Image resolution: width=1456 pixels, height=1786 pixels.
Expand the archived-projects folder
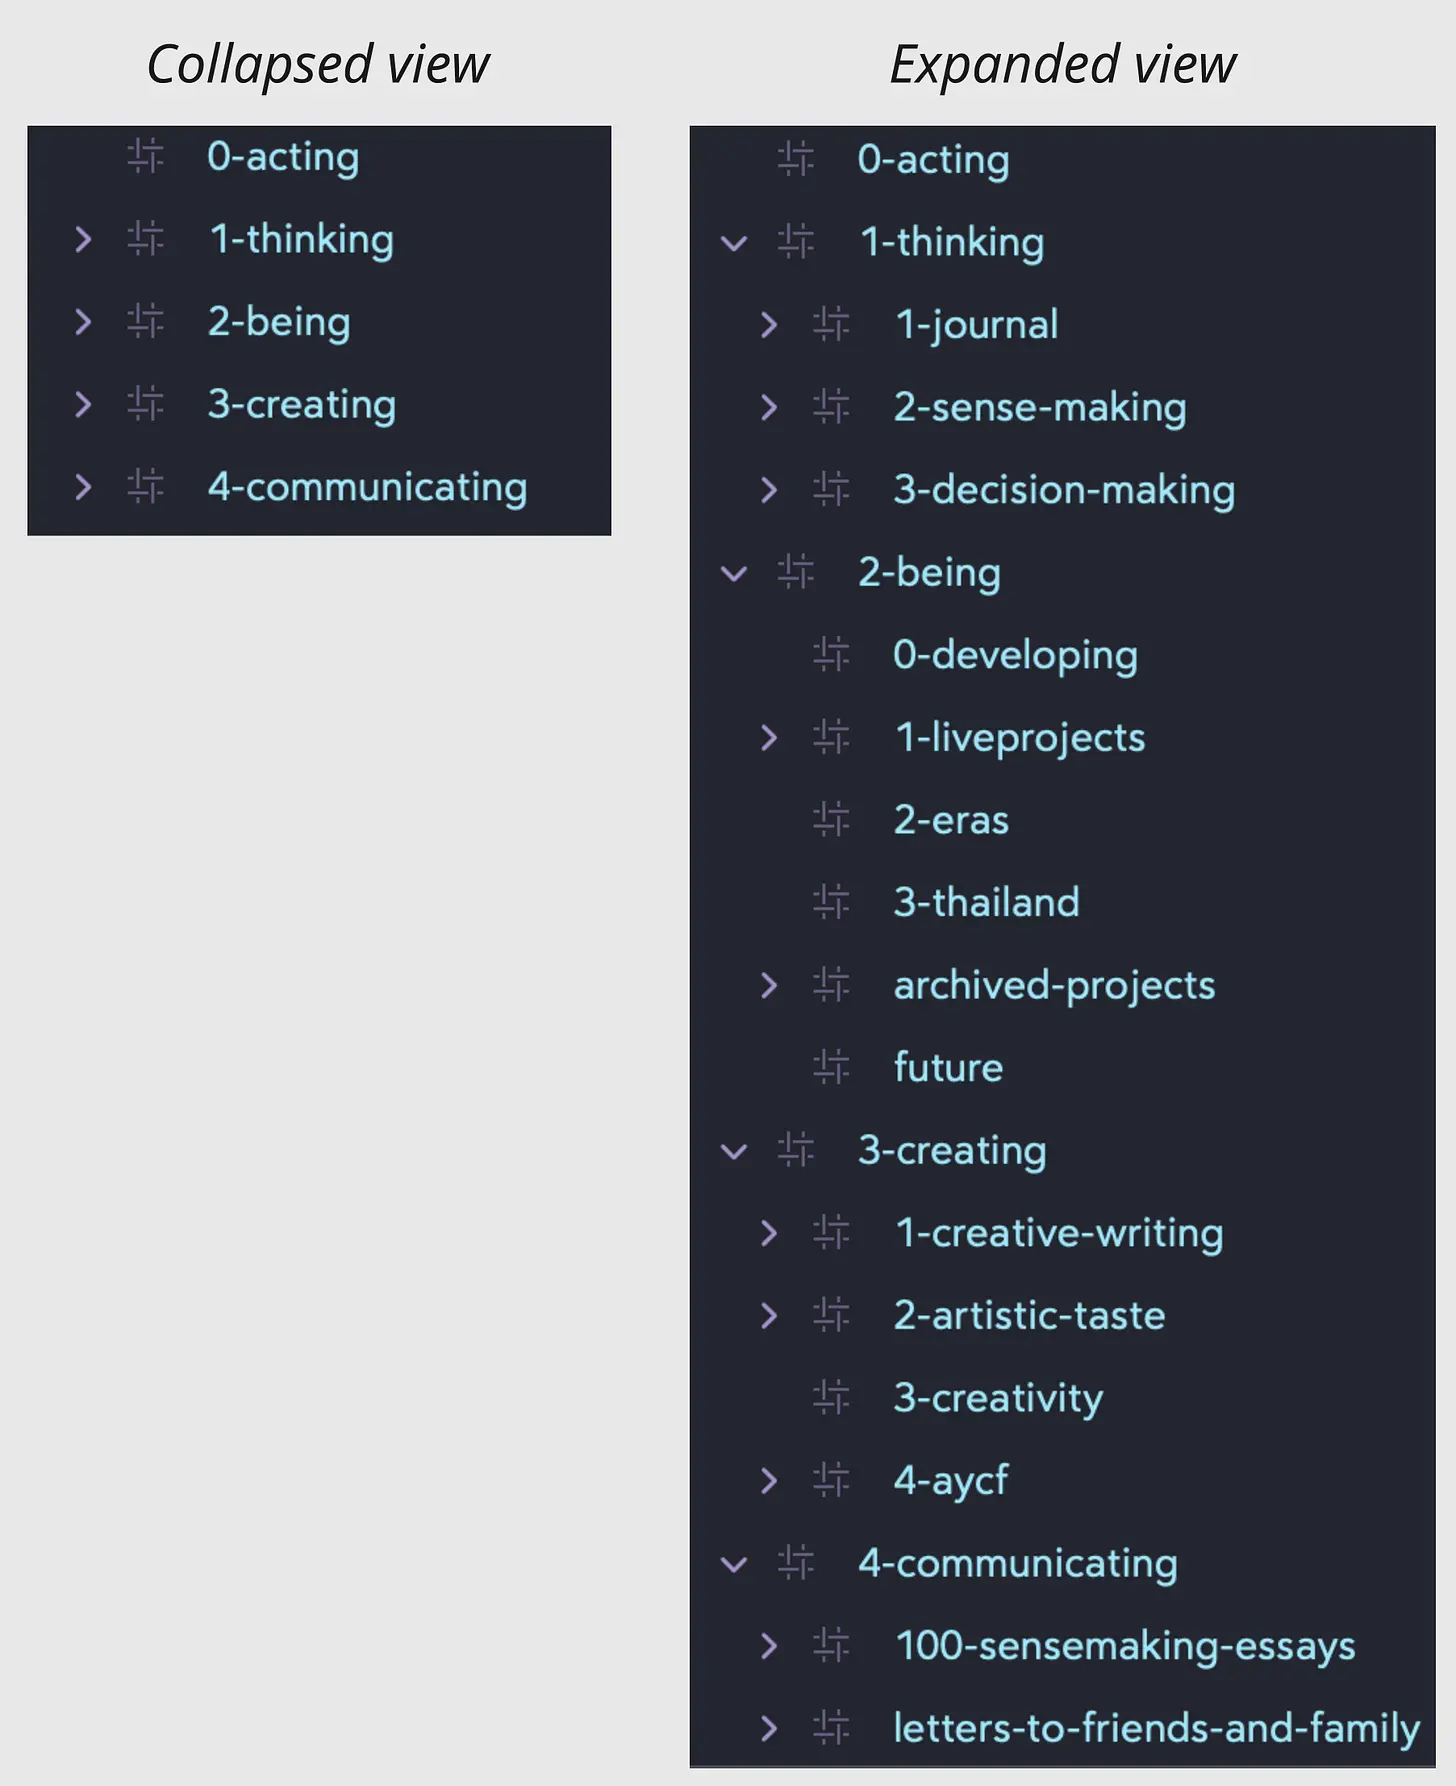(768, 985)
